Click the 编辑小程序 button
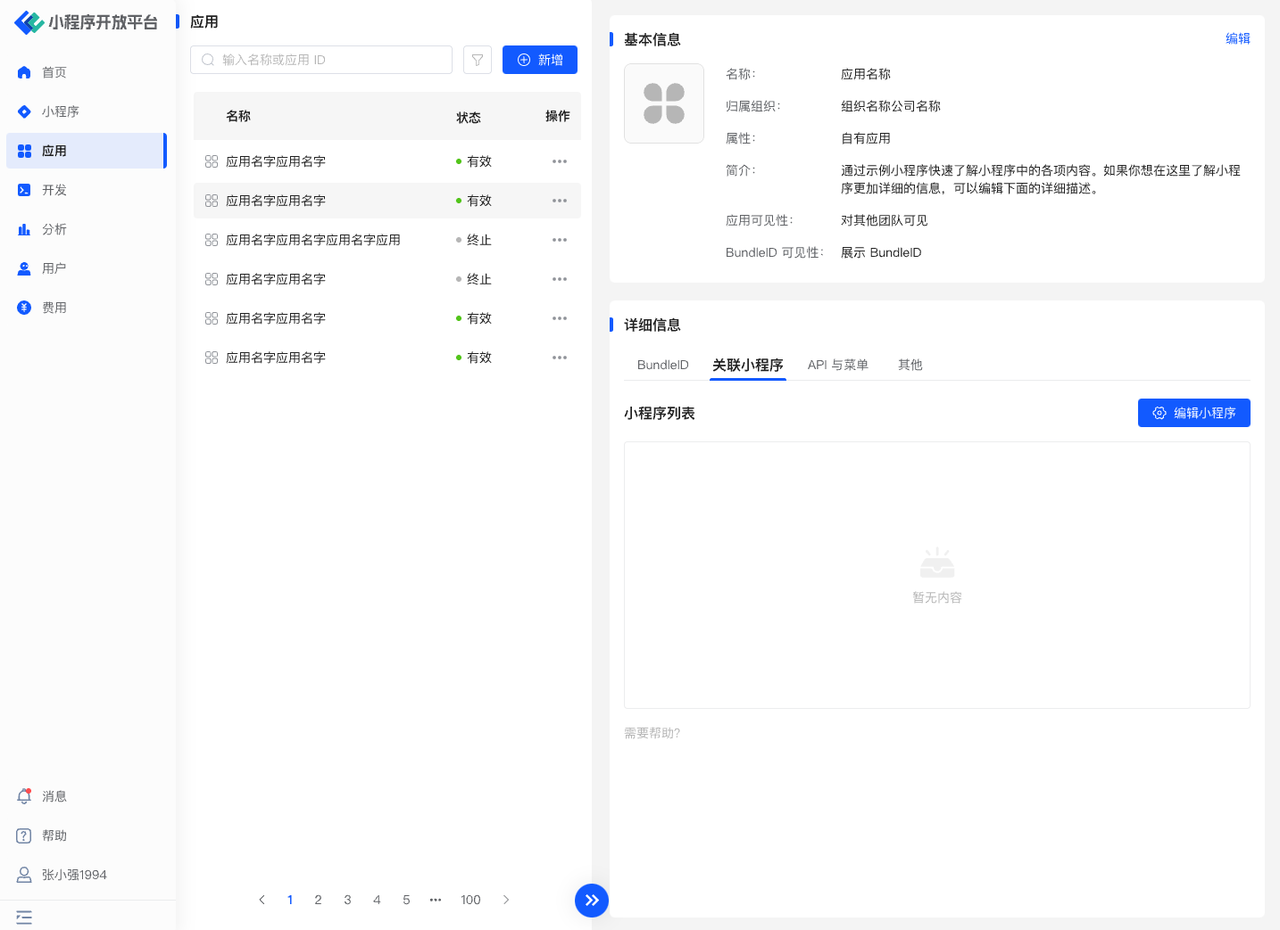The image size is (1280, 930). coord(1193,413)
